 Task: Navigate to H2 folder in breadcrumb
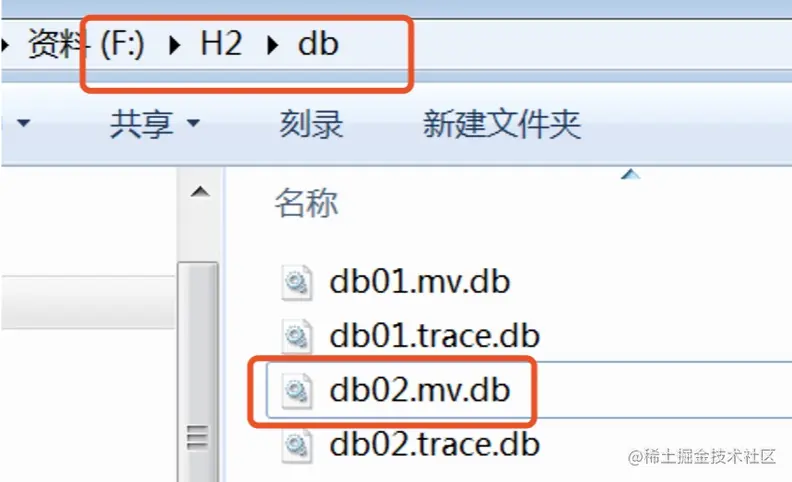[221, 44]
